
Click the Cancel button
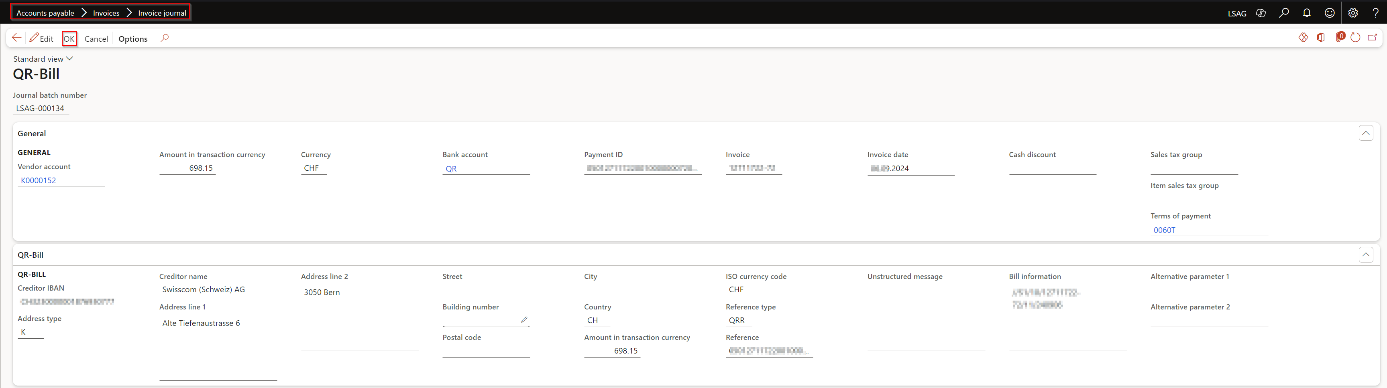[96, 39]
